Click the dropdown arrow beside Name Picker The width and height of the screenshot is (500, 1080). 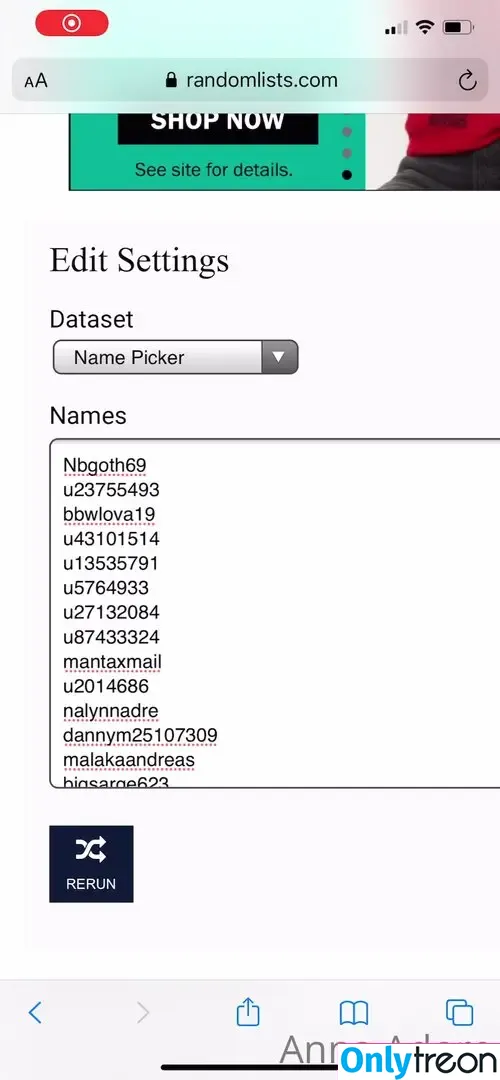279,357
